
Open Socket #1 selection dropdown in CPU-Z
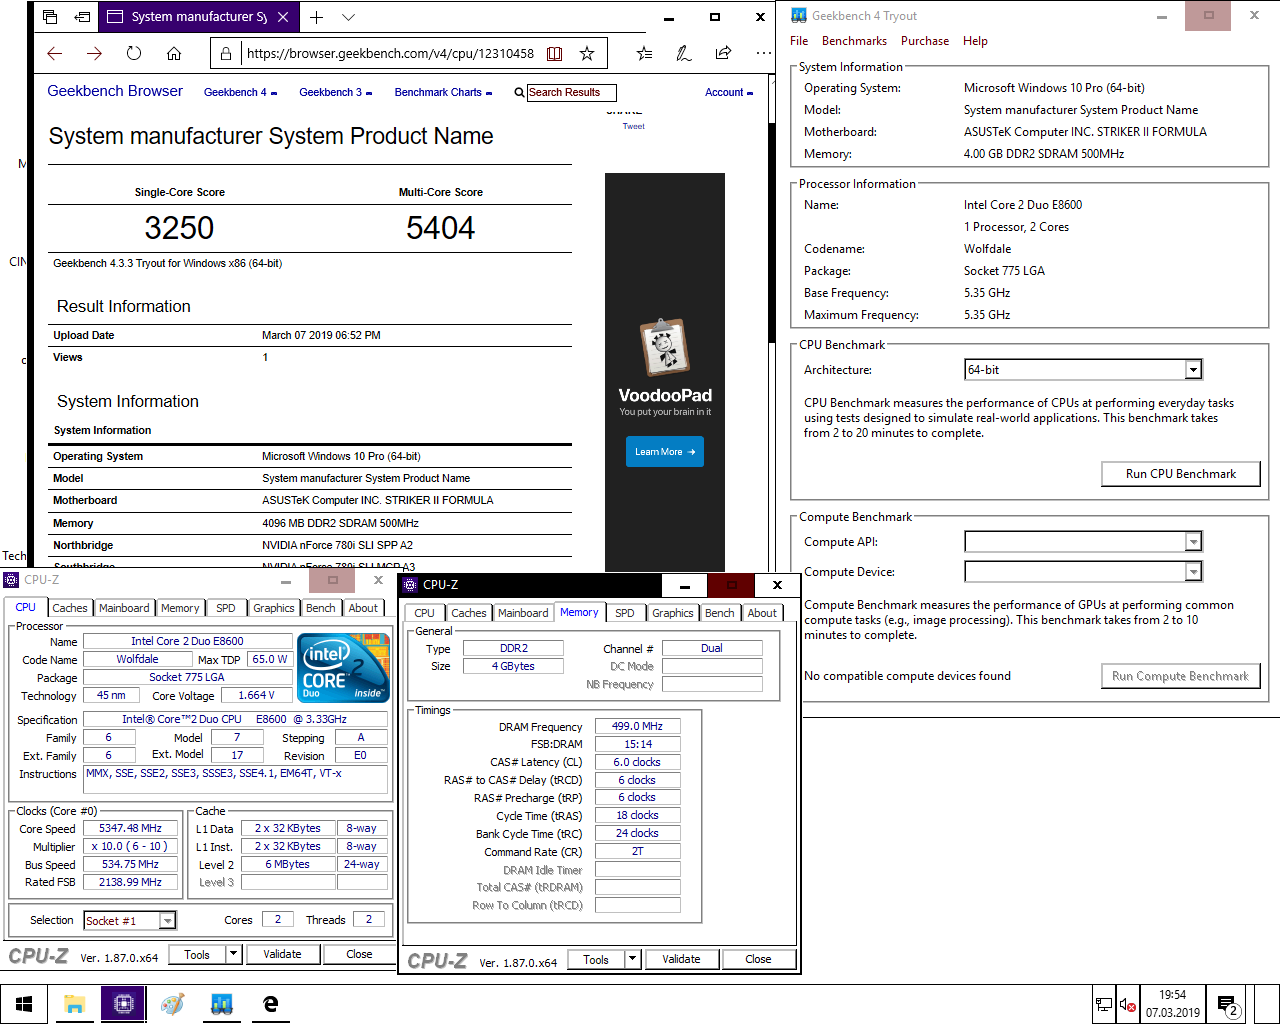tap(130, 920)
